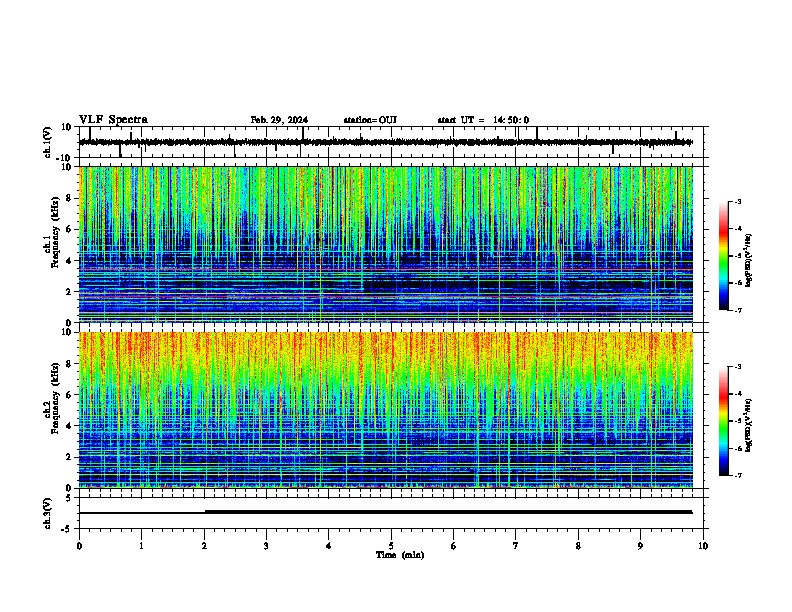Click the ch.3(V) black signal bar
Image resolution: width=792 pixels, height=612 pixels.
(385, 512)
